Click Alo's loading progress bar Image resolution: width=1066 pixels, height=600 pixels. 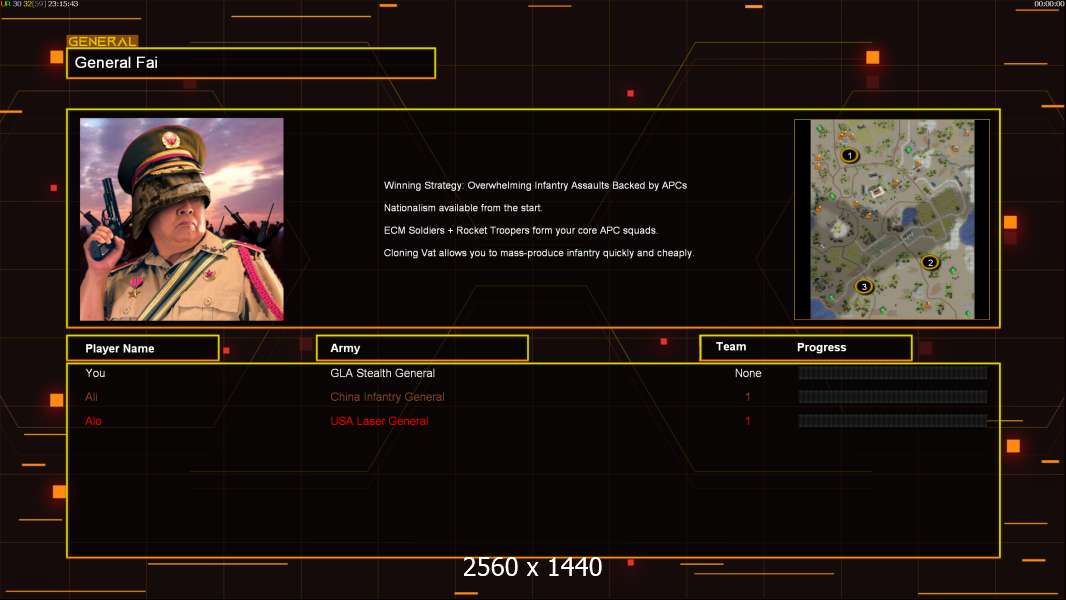tap(892, 421)
